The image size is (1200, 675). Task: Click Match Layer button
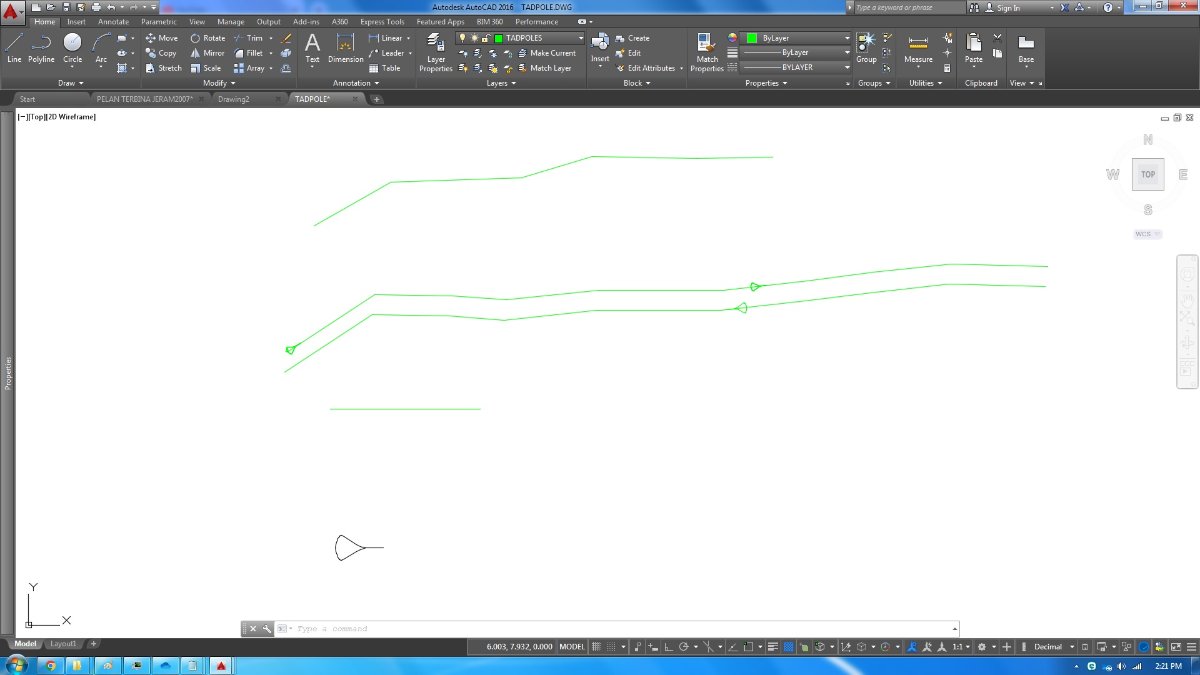point(543,68)
